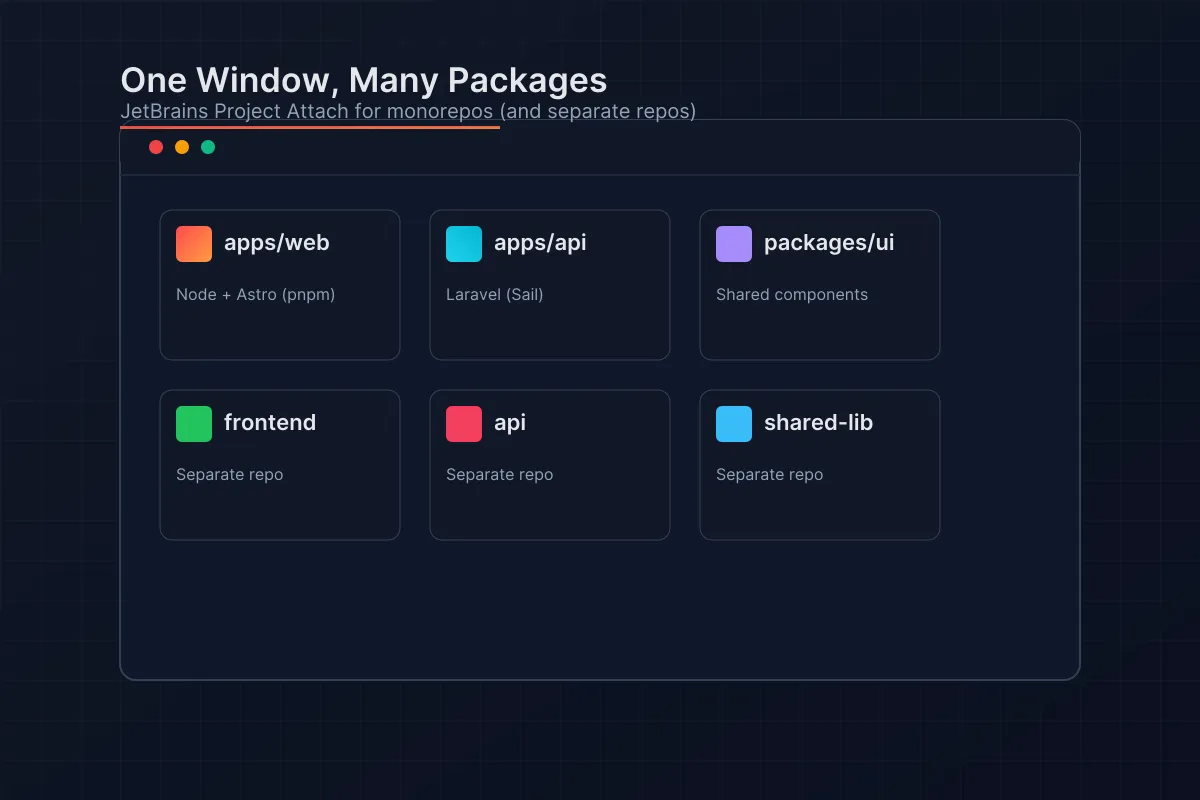1200x800 pixels.
Task: Select the blue shared-lib repo icon
Action: 733,423
